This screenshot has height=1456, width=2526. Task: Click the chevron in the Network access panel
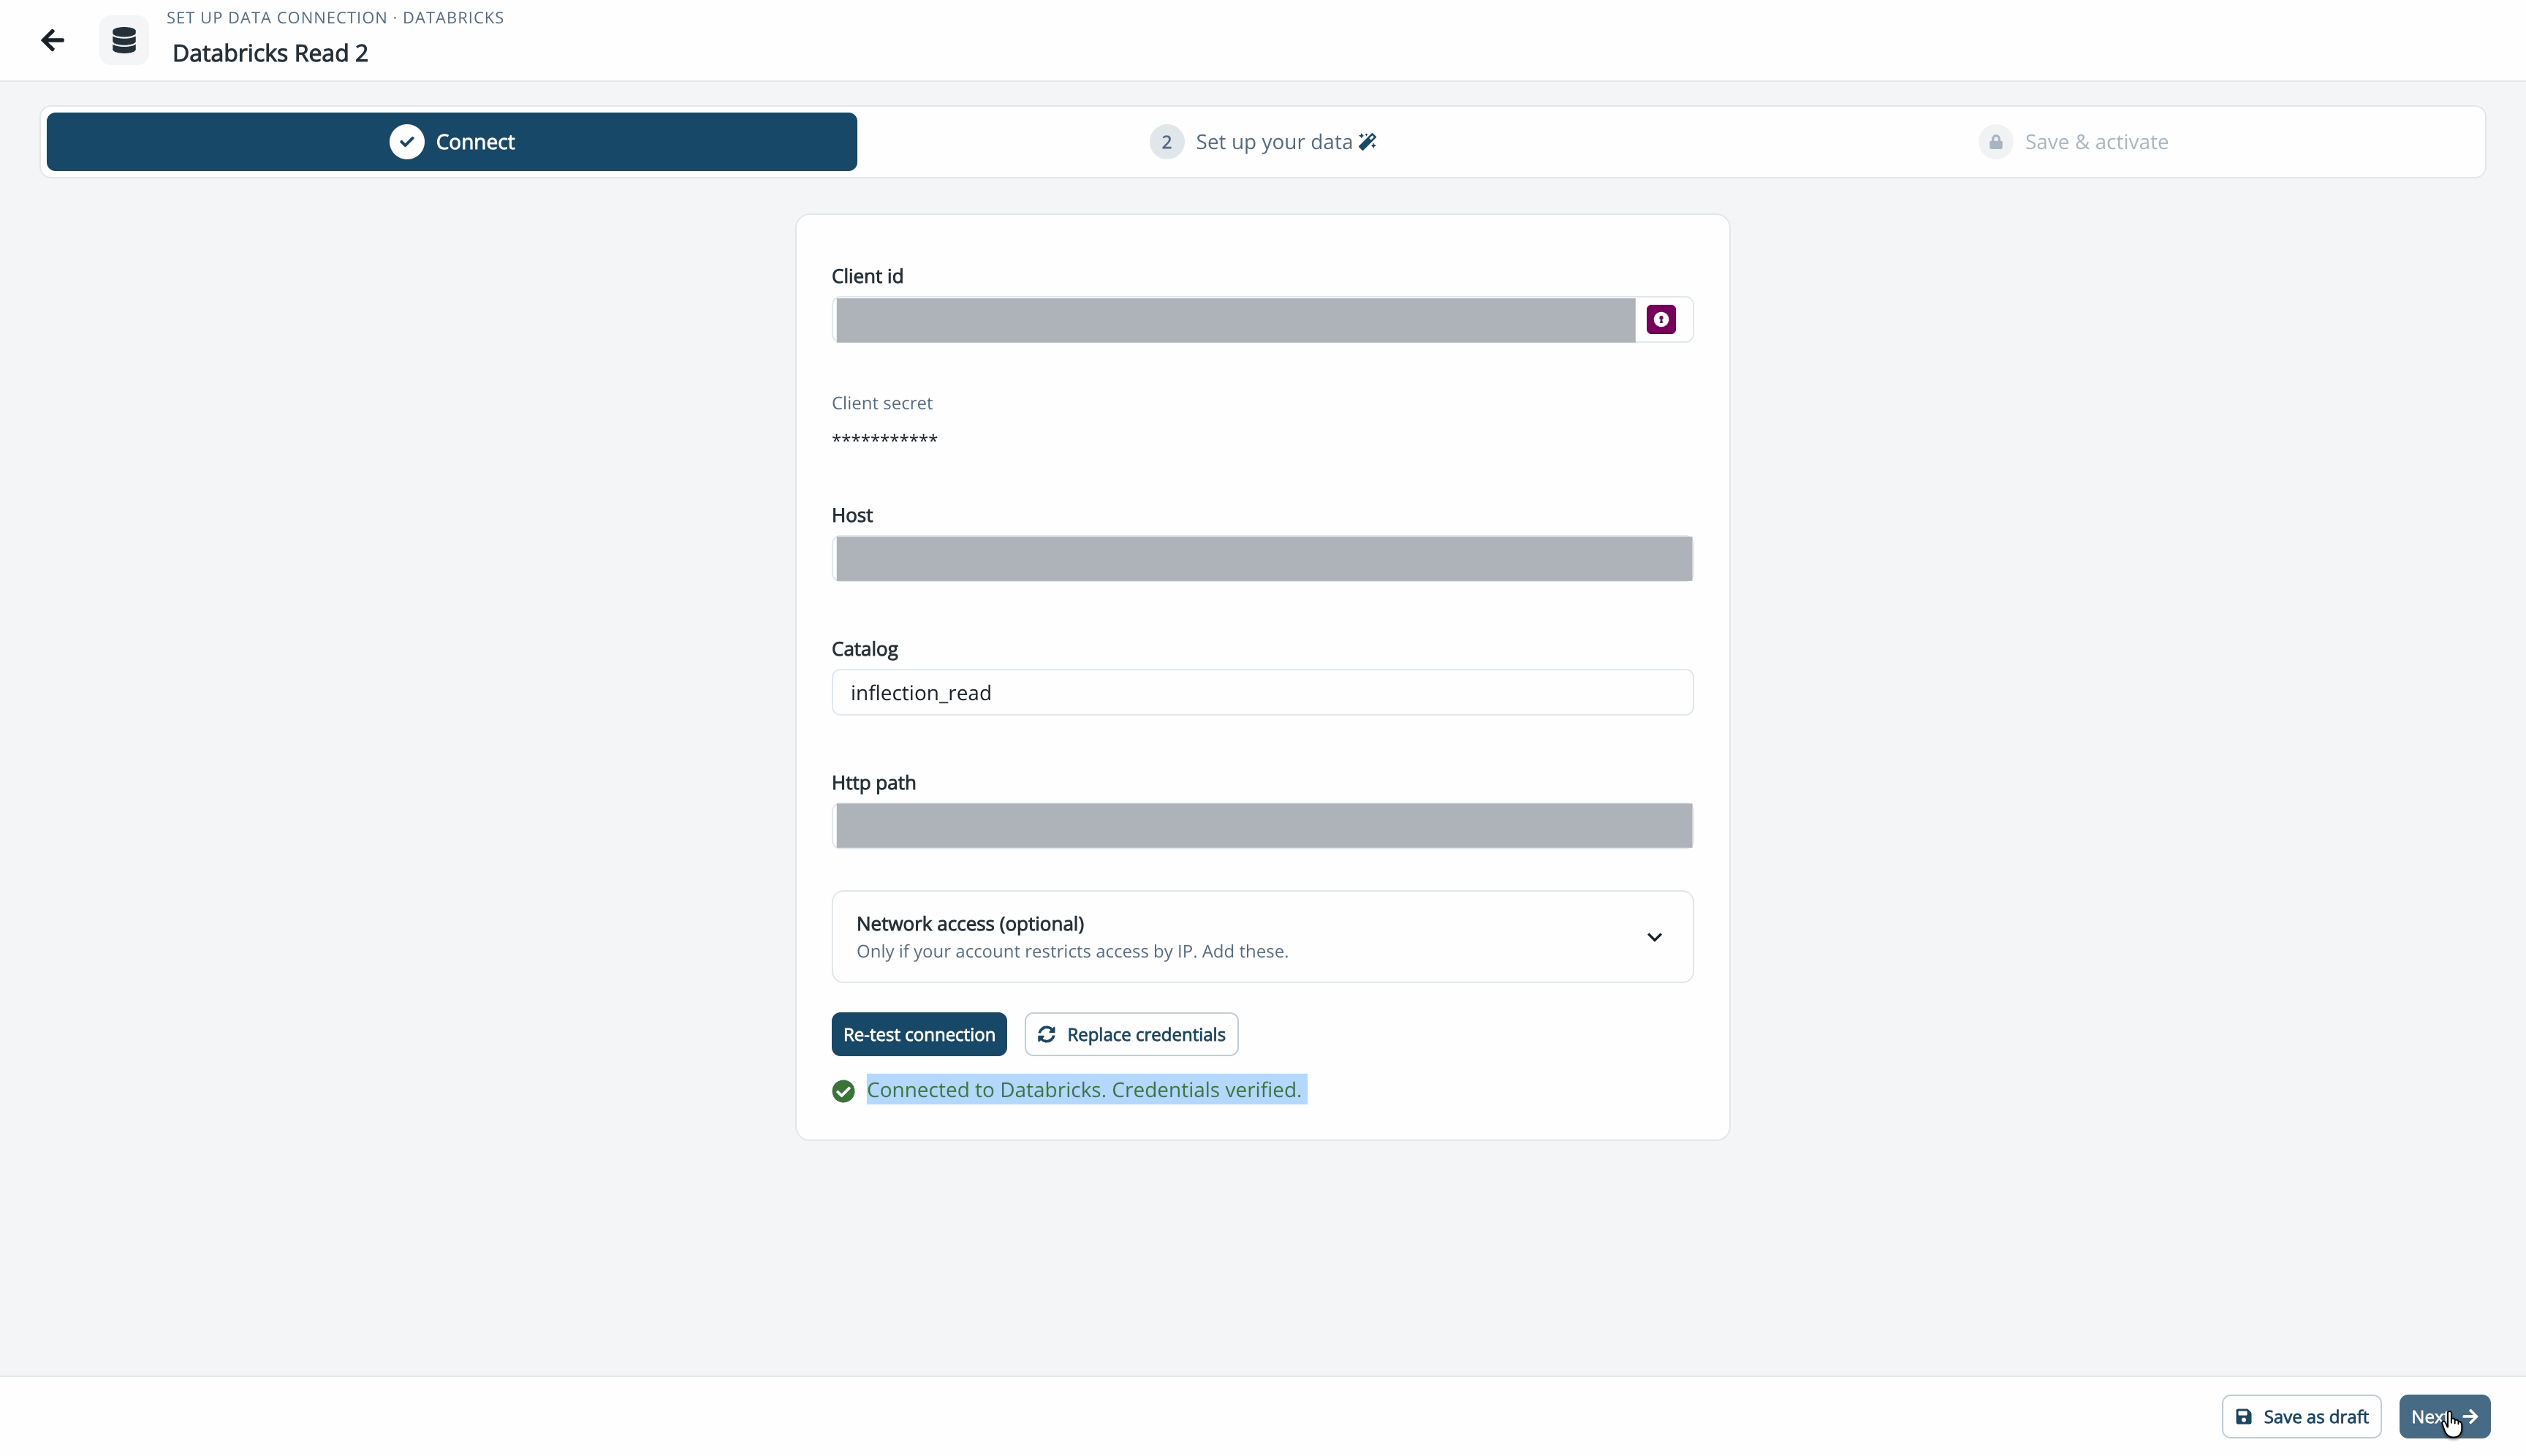point(1654,937)
